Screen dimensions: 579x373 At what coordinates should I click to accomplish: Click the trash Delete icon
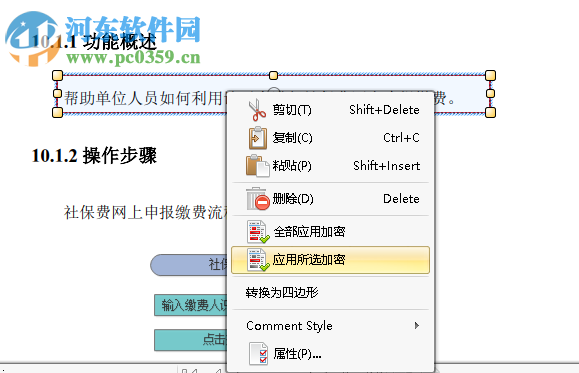(x=258, y=198)
